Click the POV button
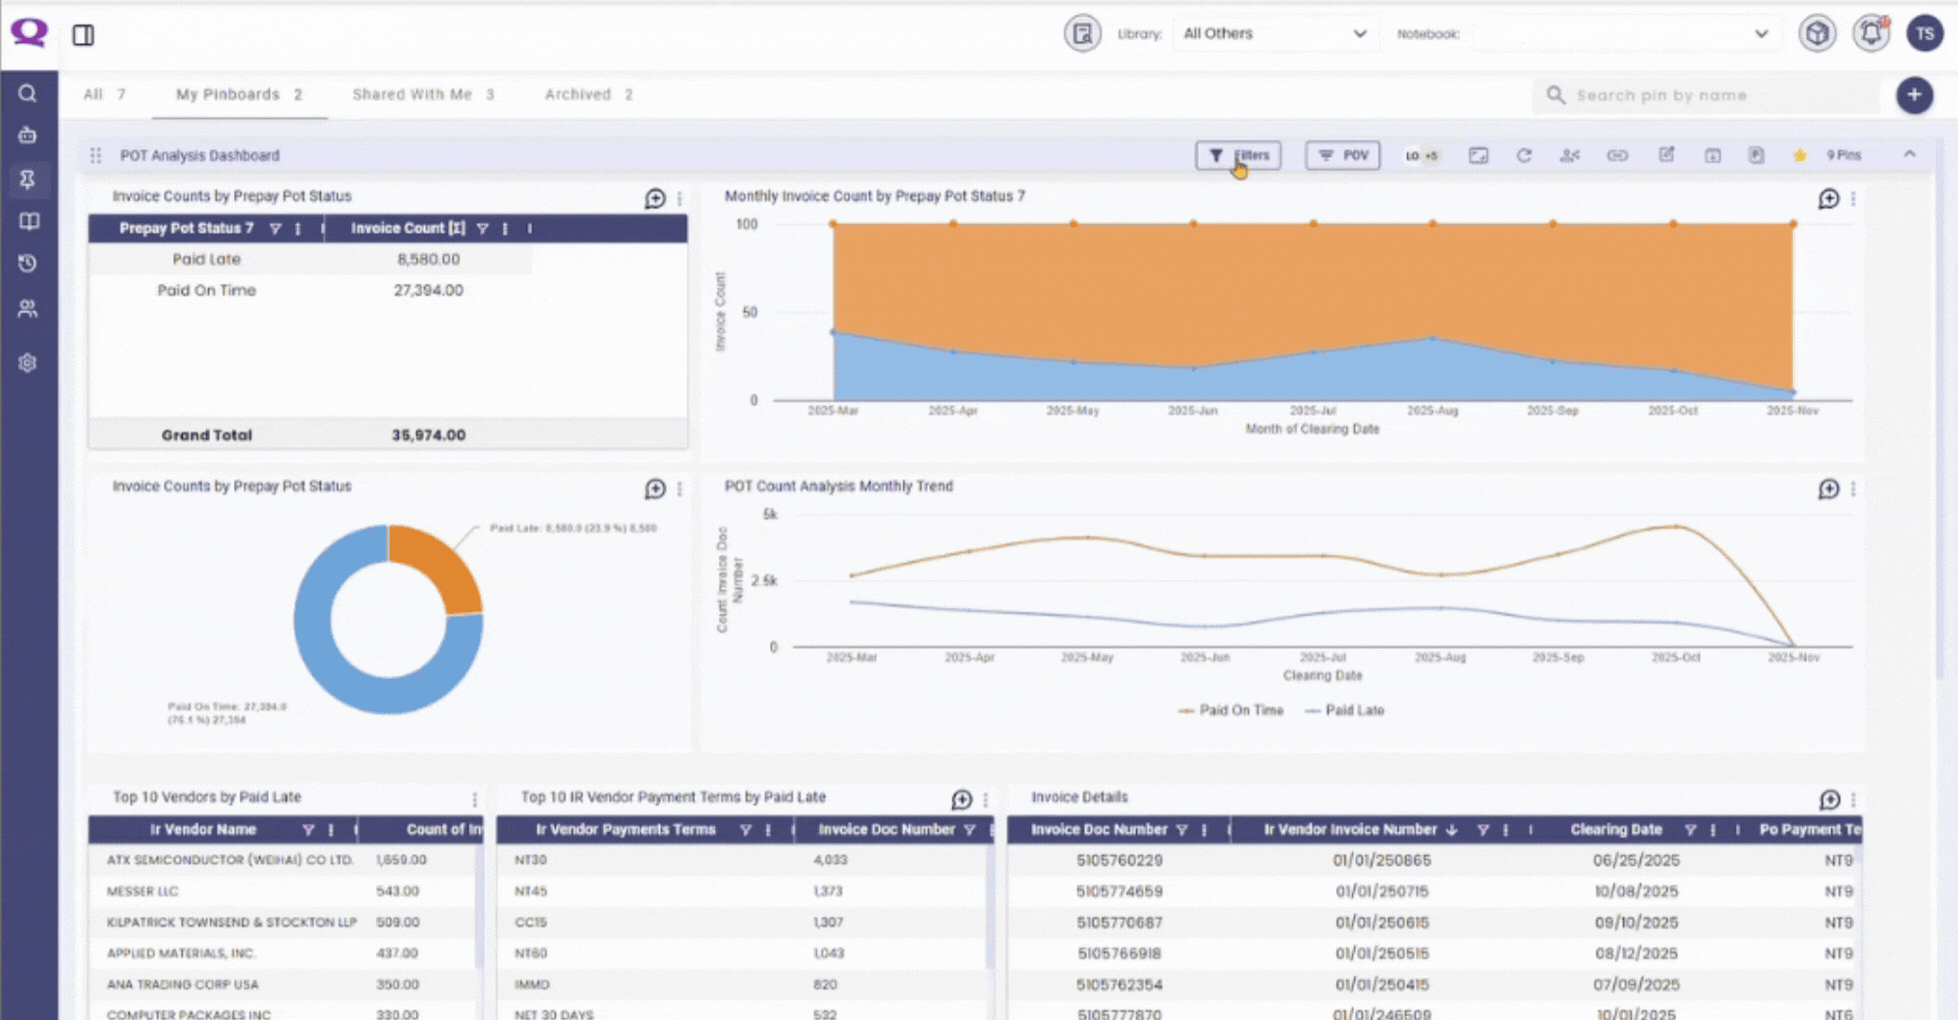Image resolution: width=1958 pixels, height=1020 pixels. point(1342,155)
